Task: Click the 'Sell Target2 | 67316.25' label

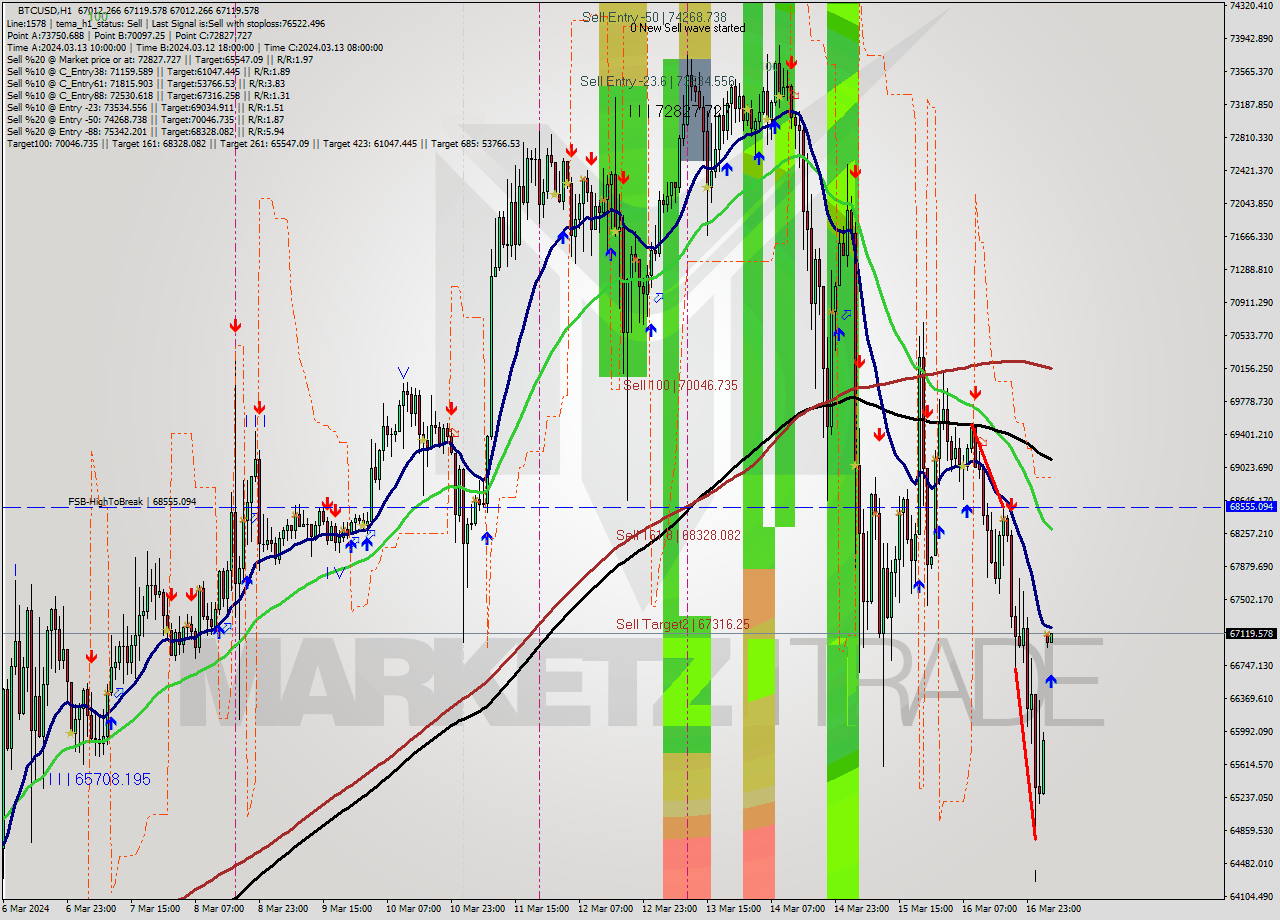Action: (682, 624)
